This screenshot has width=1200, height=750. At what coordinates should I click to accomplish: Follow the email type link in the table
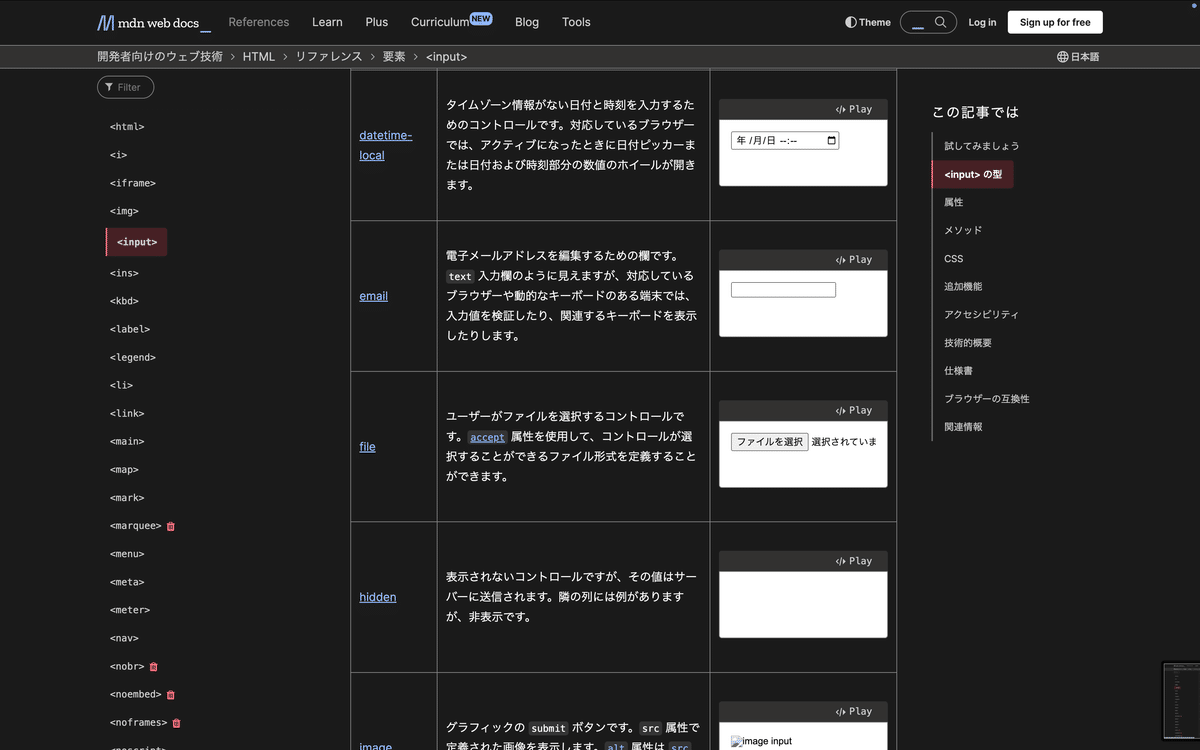pyautogui.click(x=373, y=295)
